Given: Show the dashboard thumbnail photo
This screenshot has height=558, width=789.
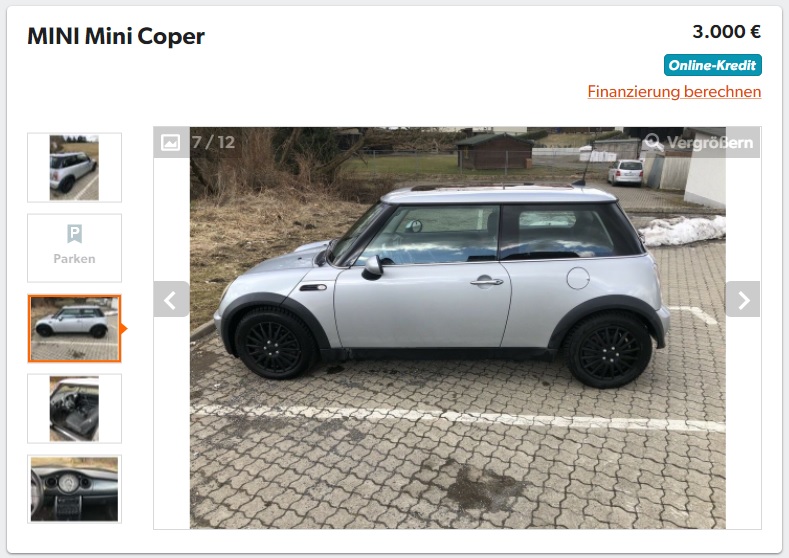Looking at the screenshot, I should tap(74, 489).
